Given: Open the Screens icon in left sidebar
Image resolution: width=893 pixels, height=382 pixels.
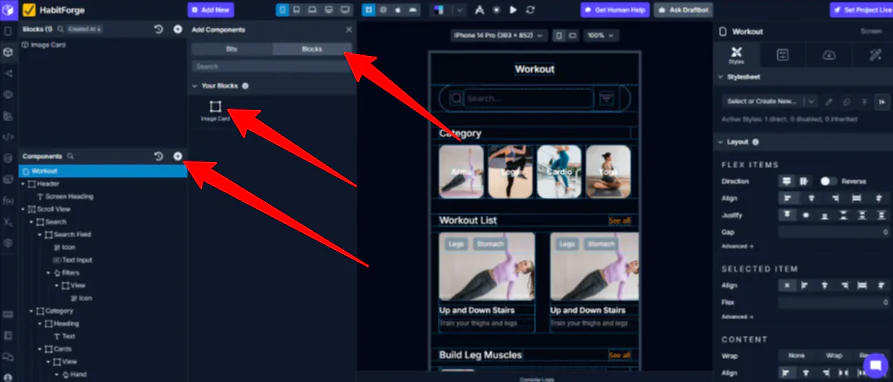Looking at the screenshot, I should (7, 31).
